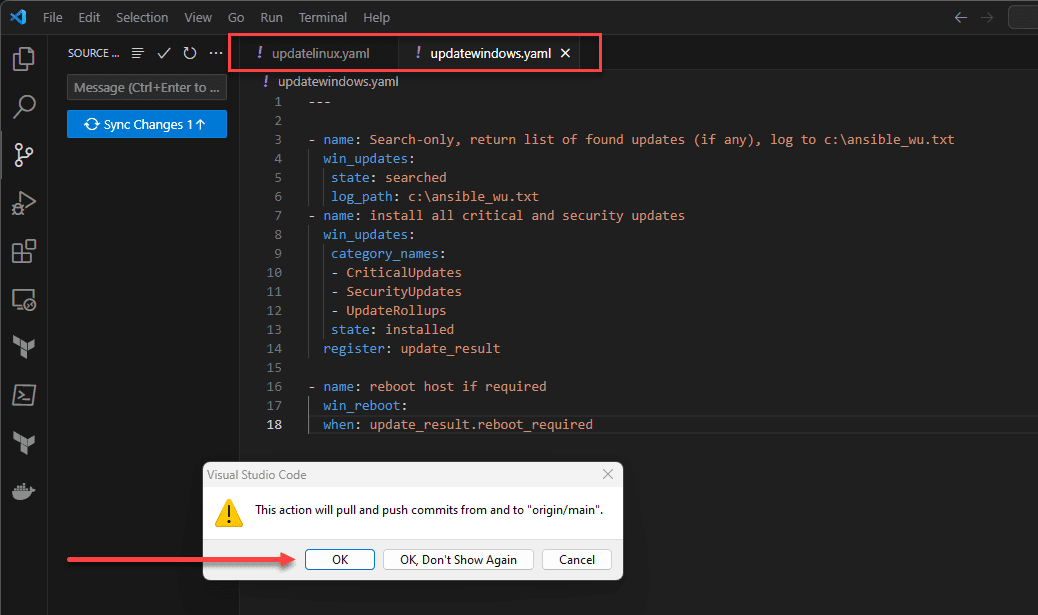Switch to the updatelinux.yaml tab

314,53
